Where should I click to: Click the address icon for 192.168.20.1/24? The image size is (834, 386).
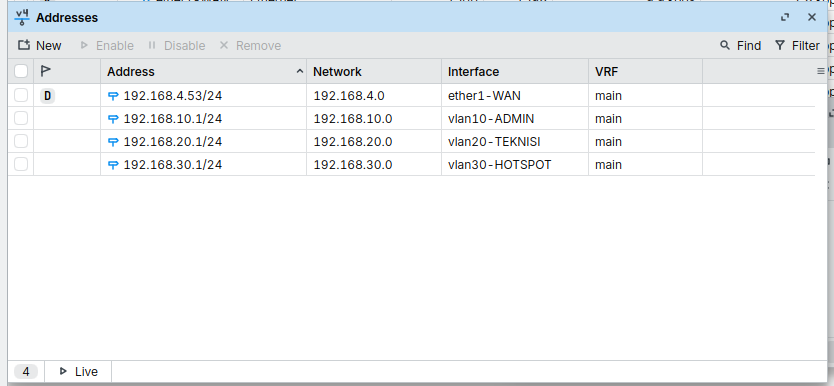coord(113,142)
